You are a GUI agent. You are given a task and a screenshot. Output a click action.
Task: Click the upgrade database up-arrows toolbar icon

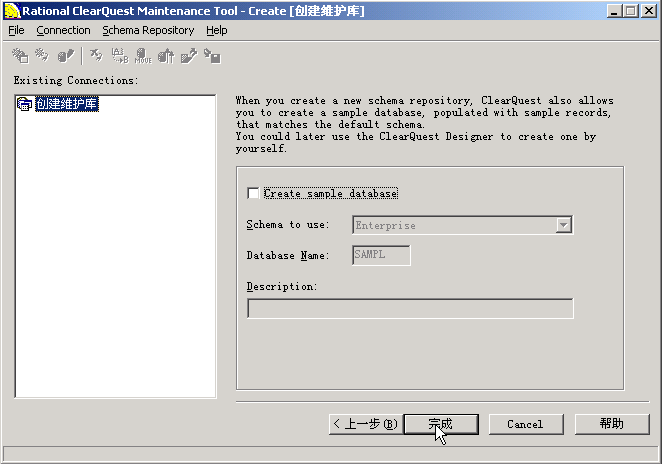point(166,56)
